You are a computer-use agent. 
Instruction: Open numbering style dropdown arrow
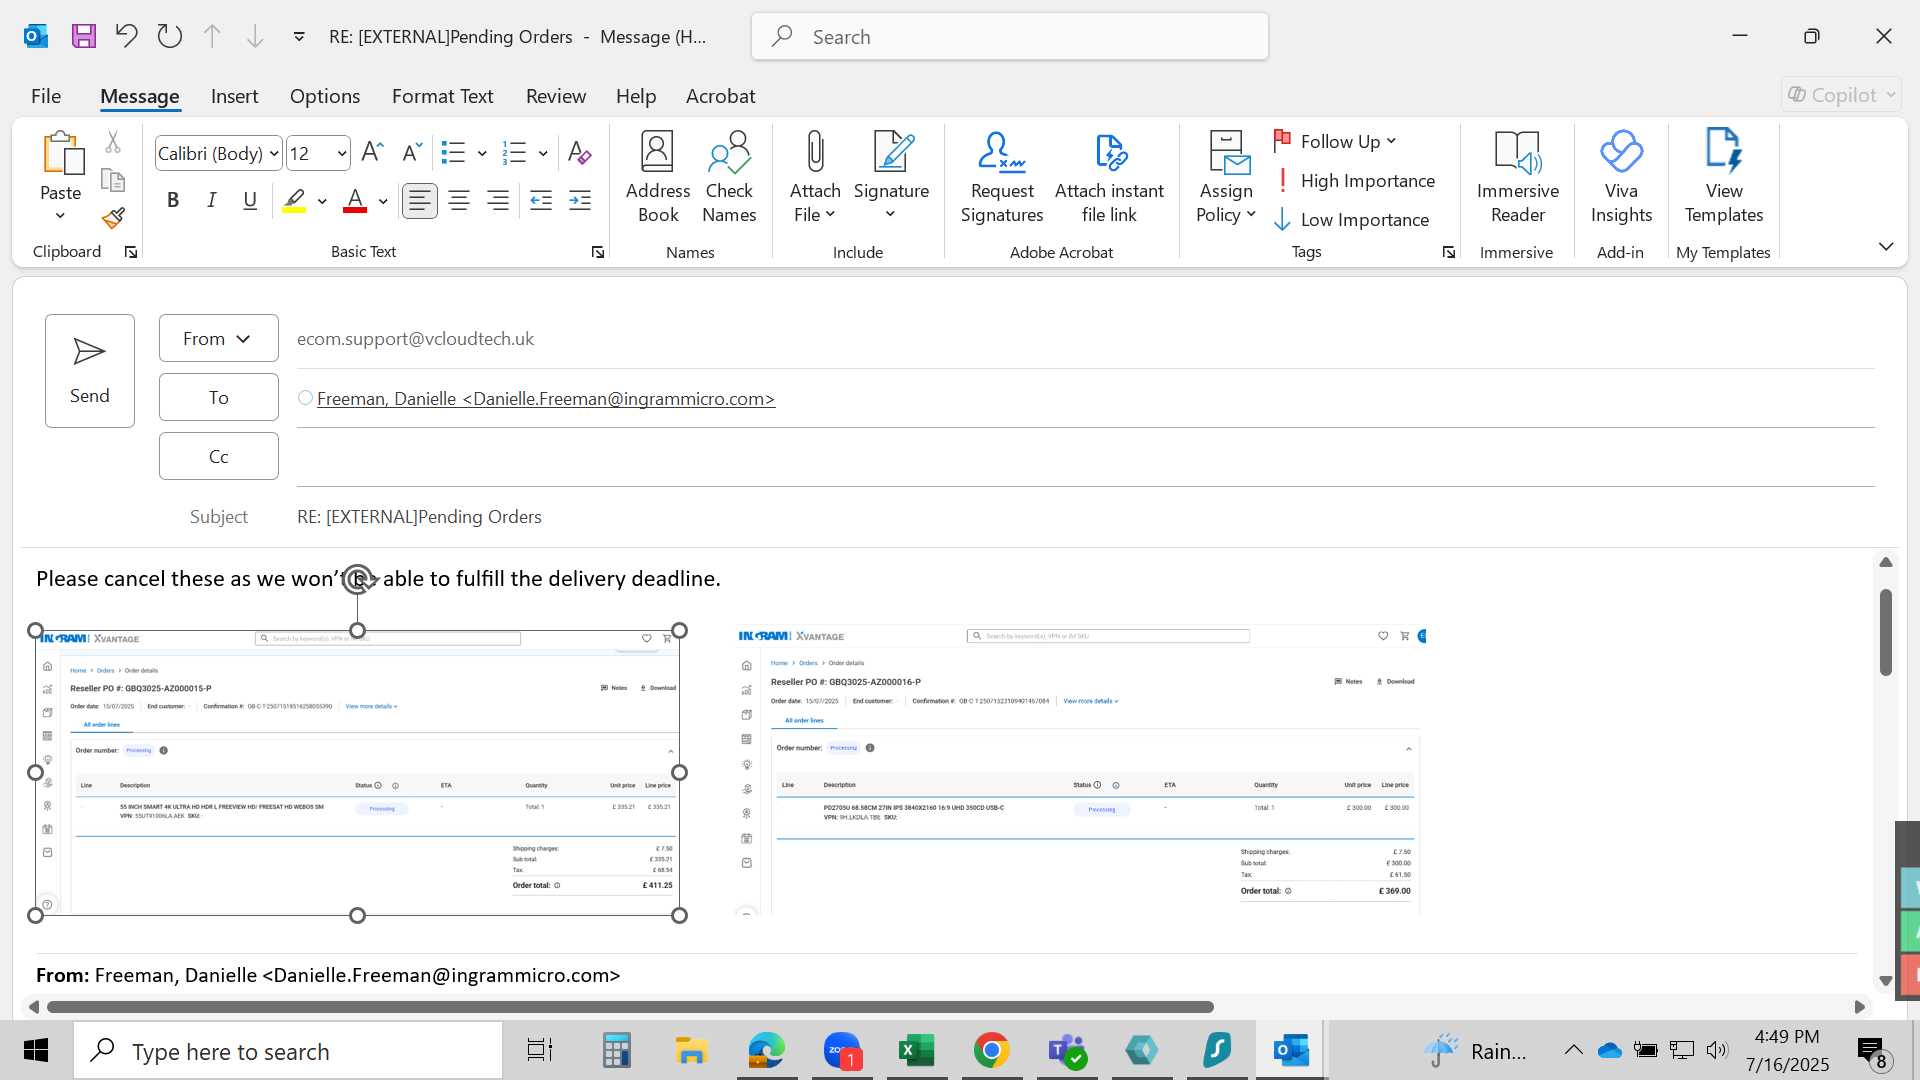pyautogui.click(x=543, y=154)
